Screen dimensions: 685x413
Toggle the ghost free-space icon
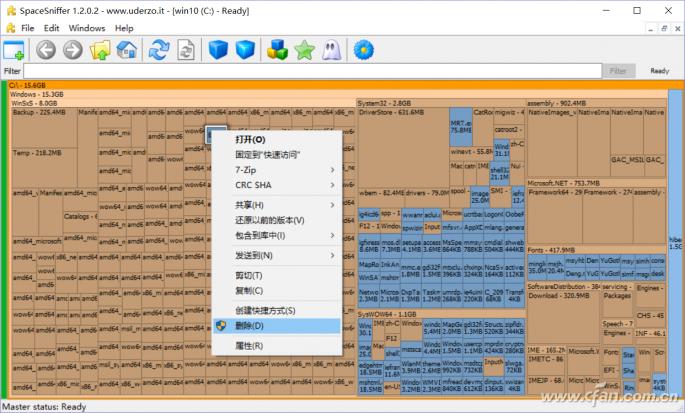tap(331, 50)
